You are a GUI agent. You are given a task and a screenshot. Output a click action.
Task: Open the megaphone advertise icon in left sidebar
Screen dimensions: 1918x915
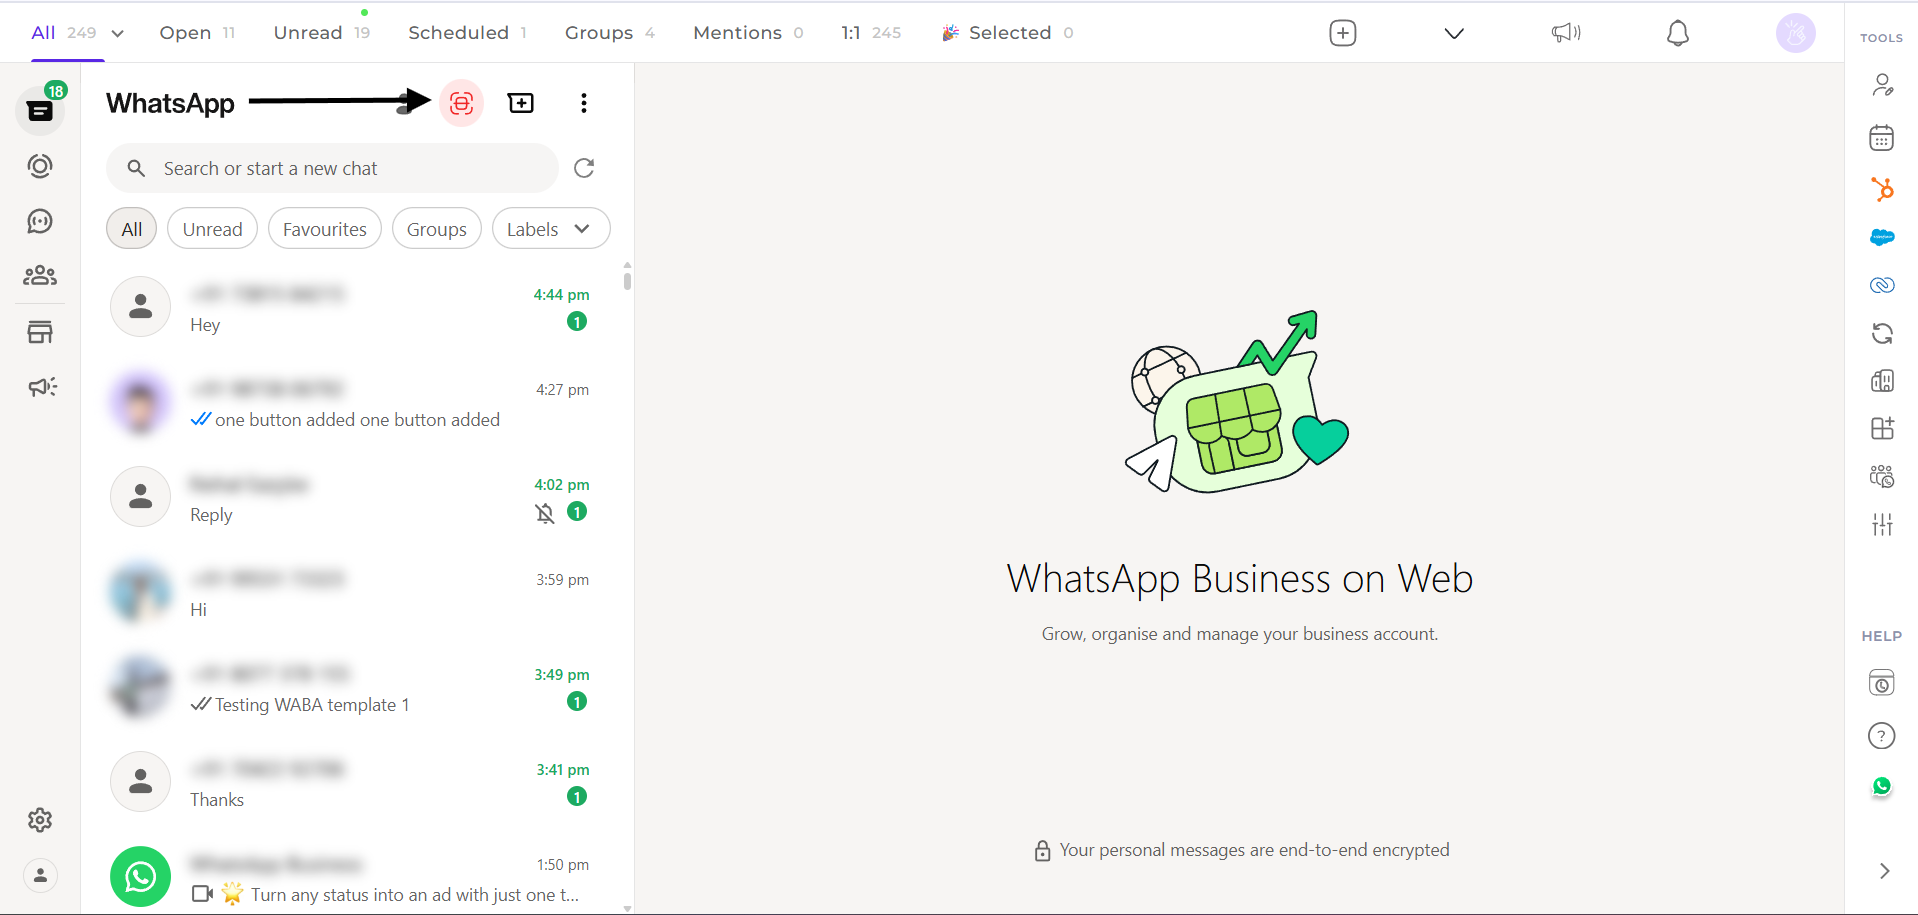[42, 387]
